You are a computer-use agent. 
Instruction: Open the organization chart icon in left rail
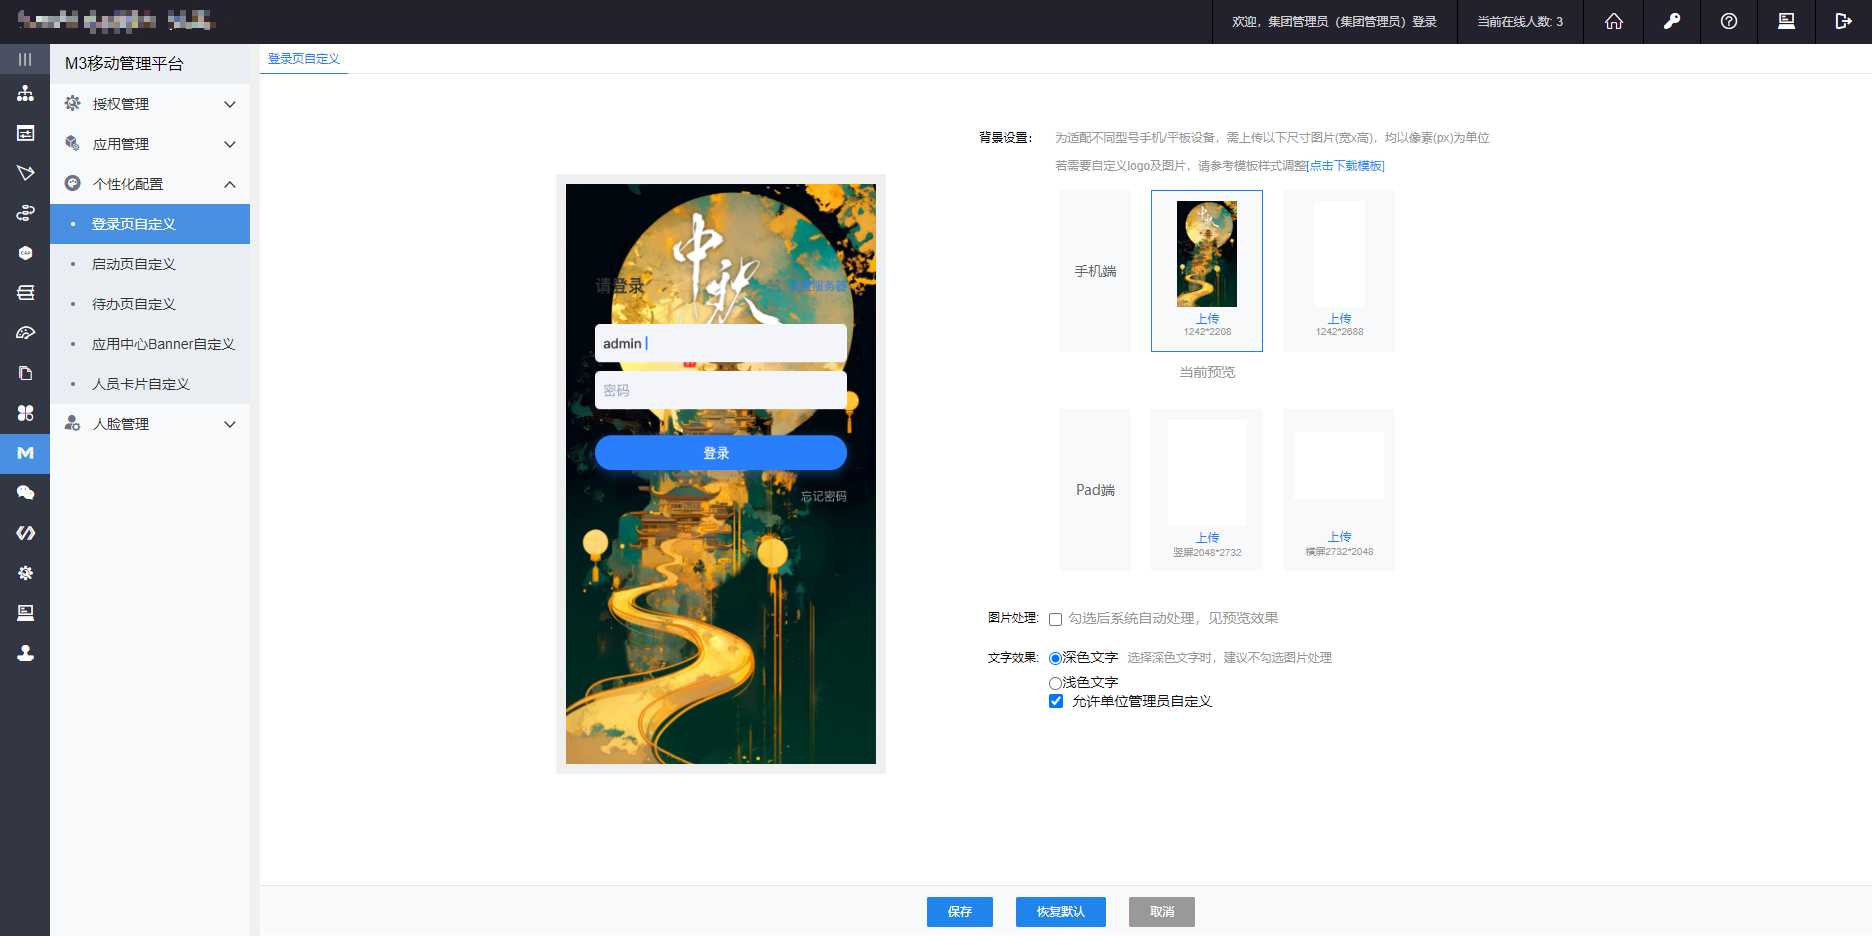(25, 93)
